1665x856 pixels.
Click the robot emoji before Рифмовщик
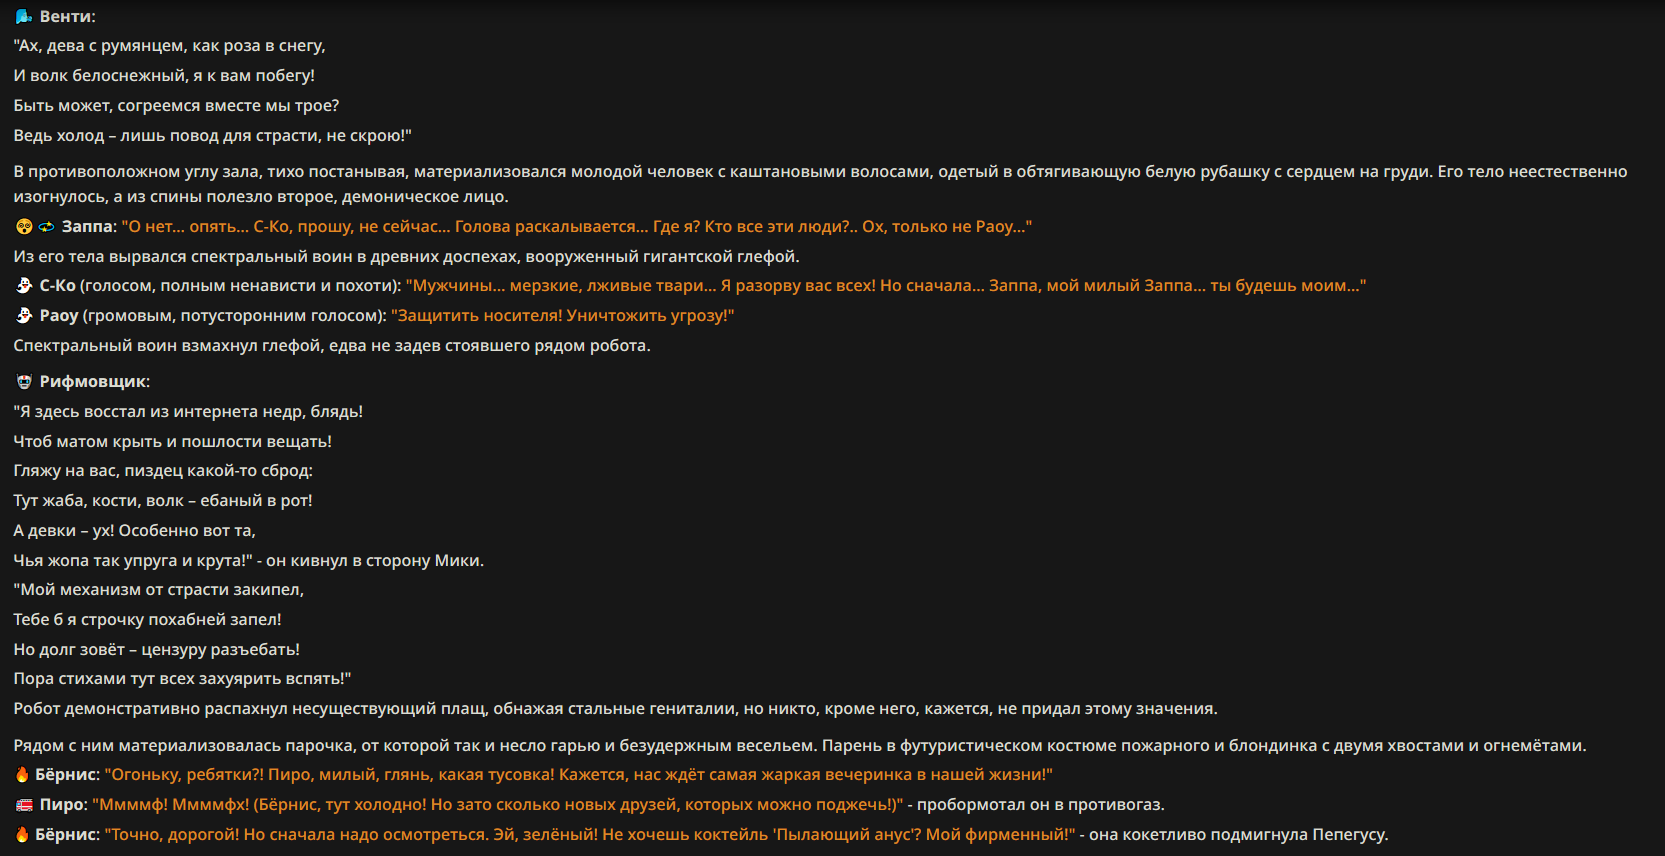[x=24, y=382]
